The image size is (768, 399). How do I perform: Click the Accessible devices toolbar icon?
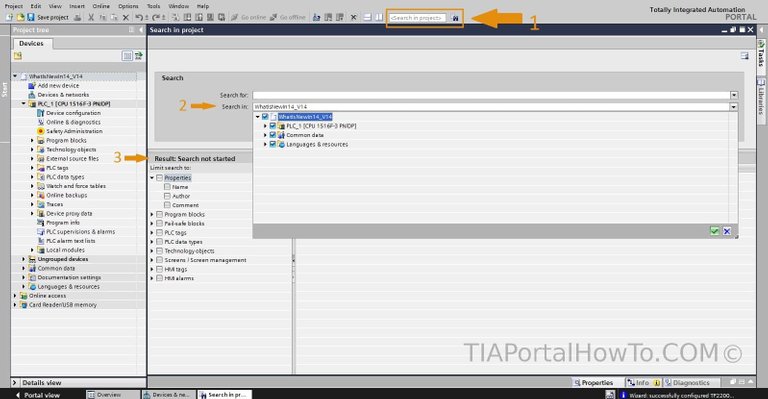316,17
